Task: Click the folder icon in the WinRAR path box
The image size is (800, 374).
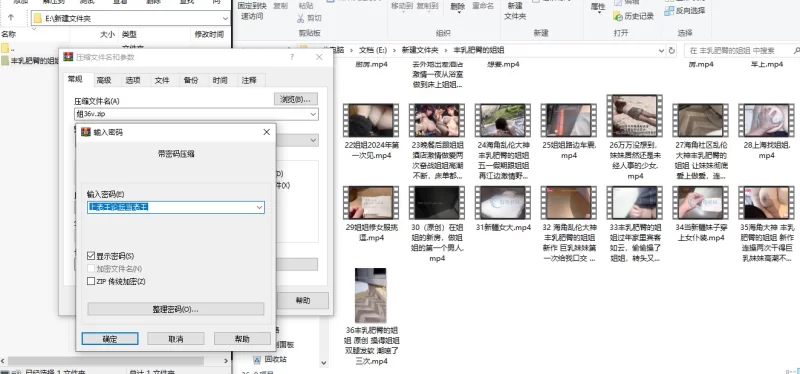Action: click(37, 18)
